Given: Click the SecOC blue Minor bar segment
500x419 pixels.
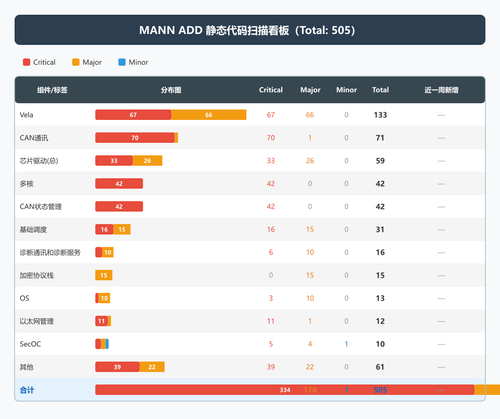Looking at the screenshot, I should pos(107,344).
